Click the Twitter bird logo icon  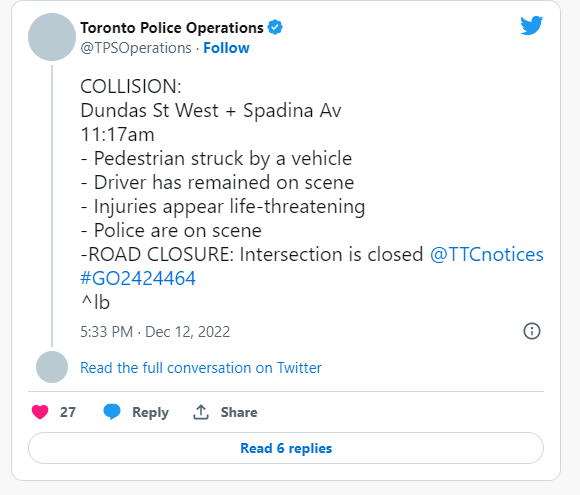tap(532, 26)
